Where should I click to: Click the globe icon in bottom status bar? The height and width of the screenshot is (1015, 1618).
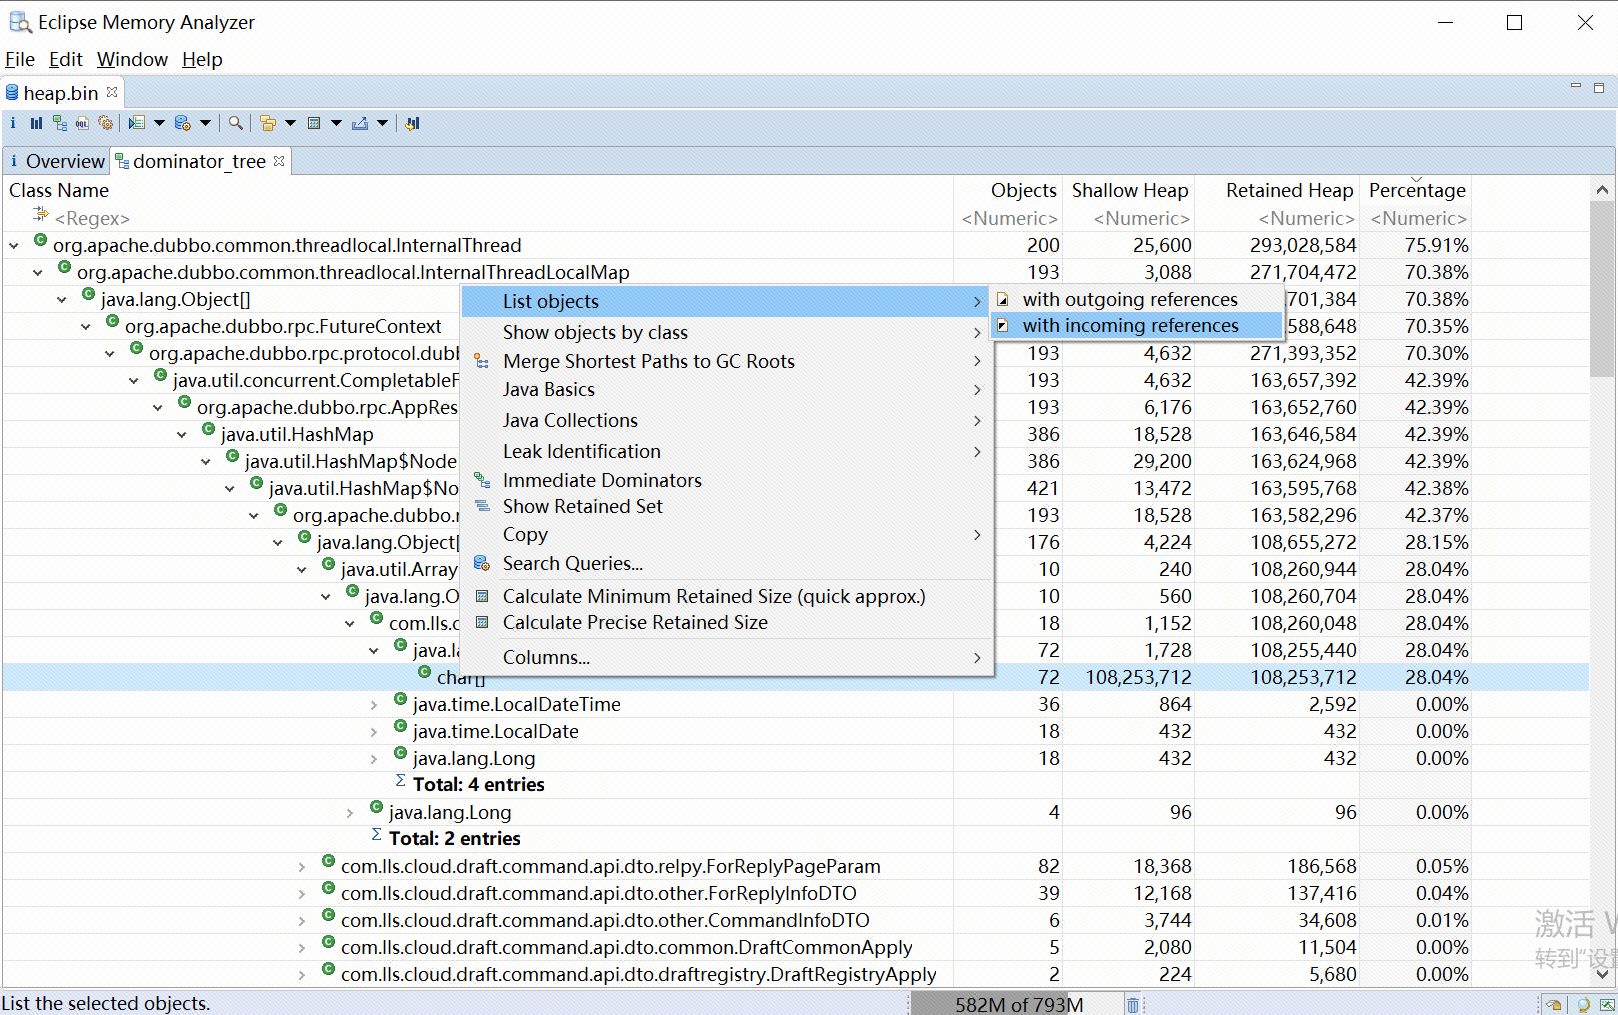pos(1583,1004)
